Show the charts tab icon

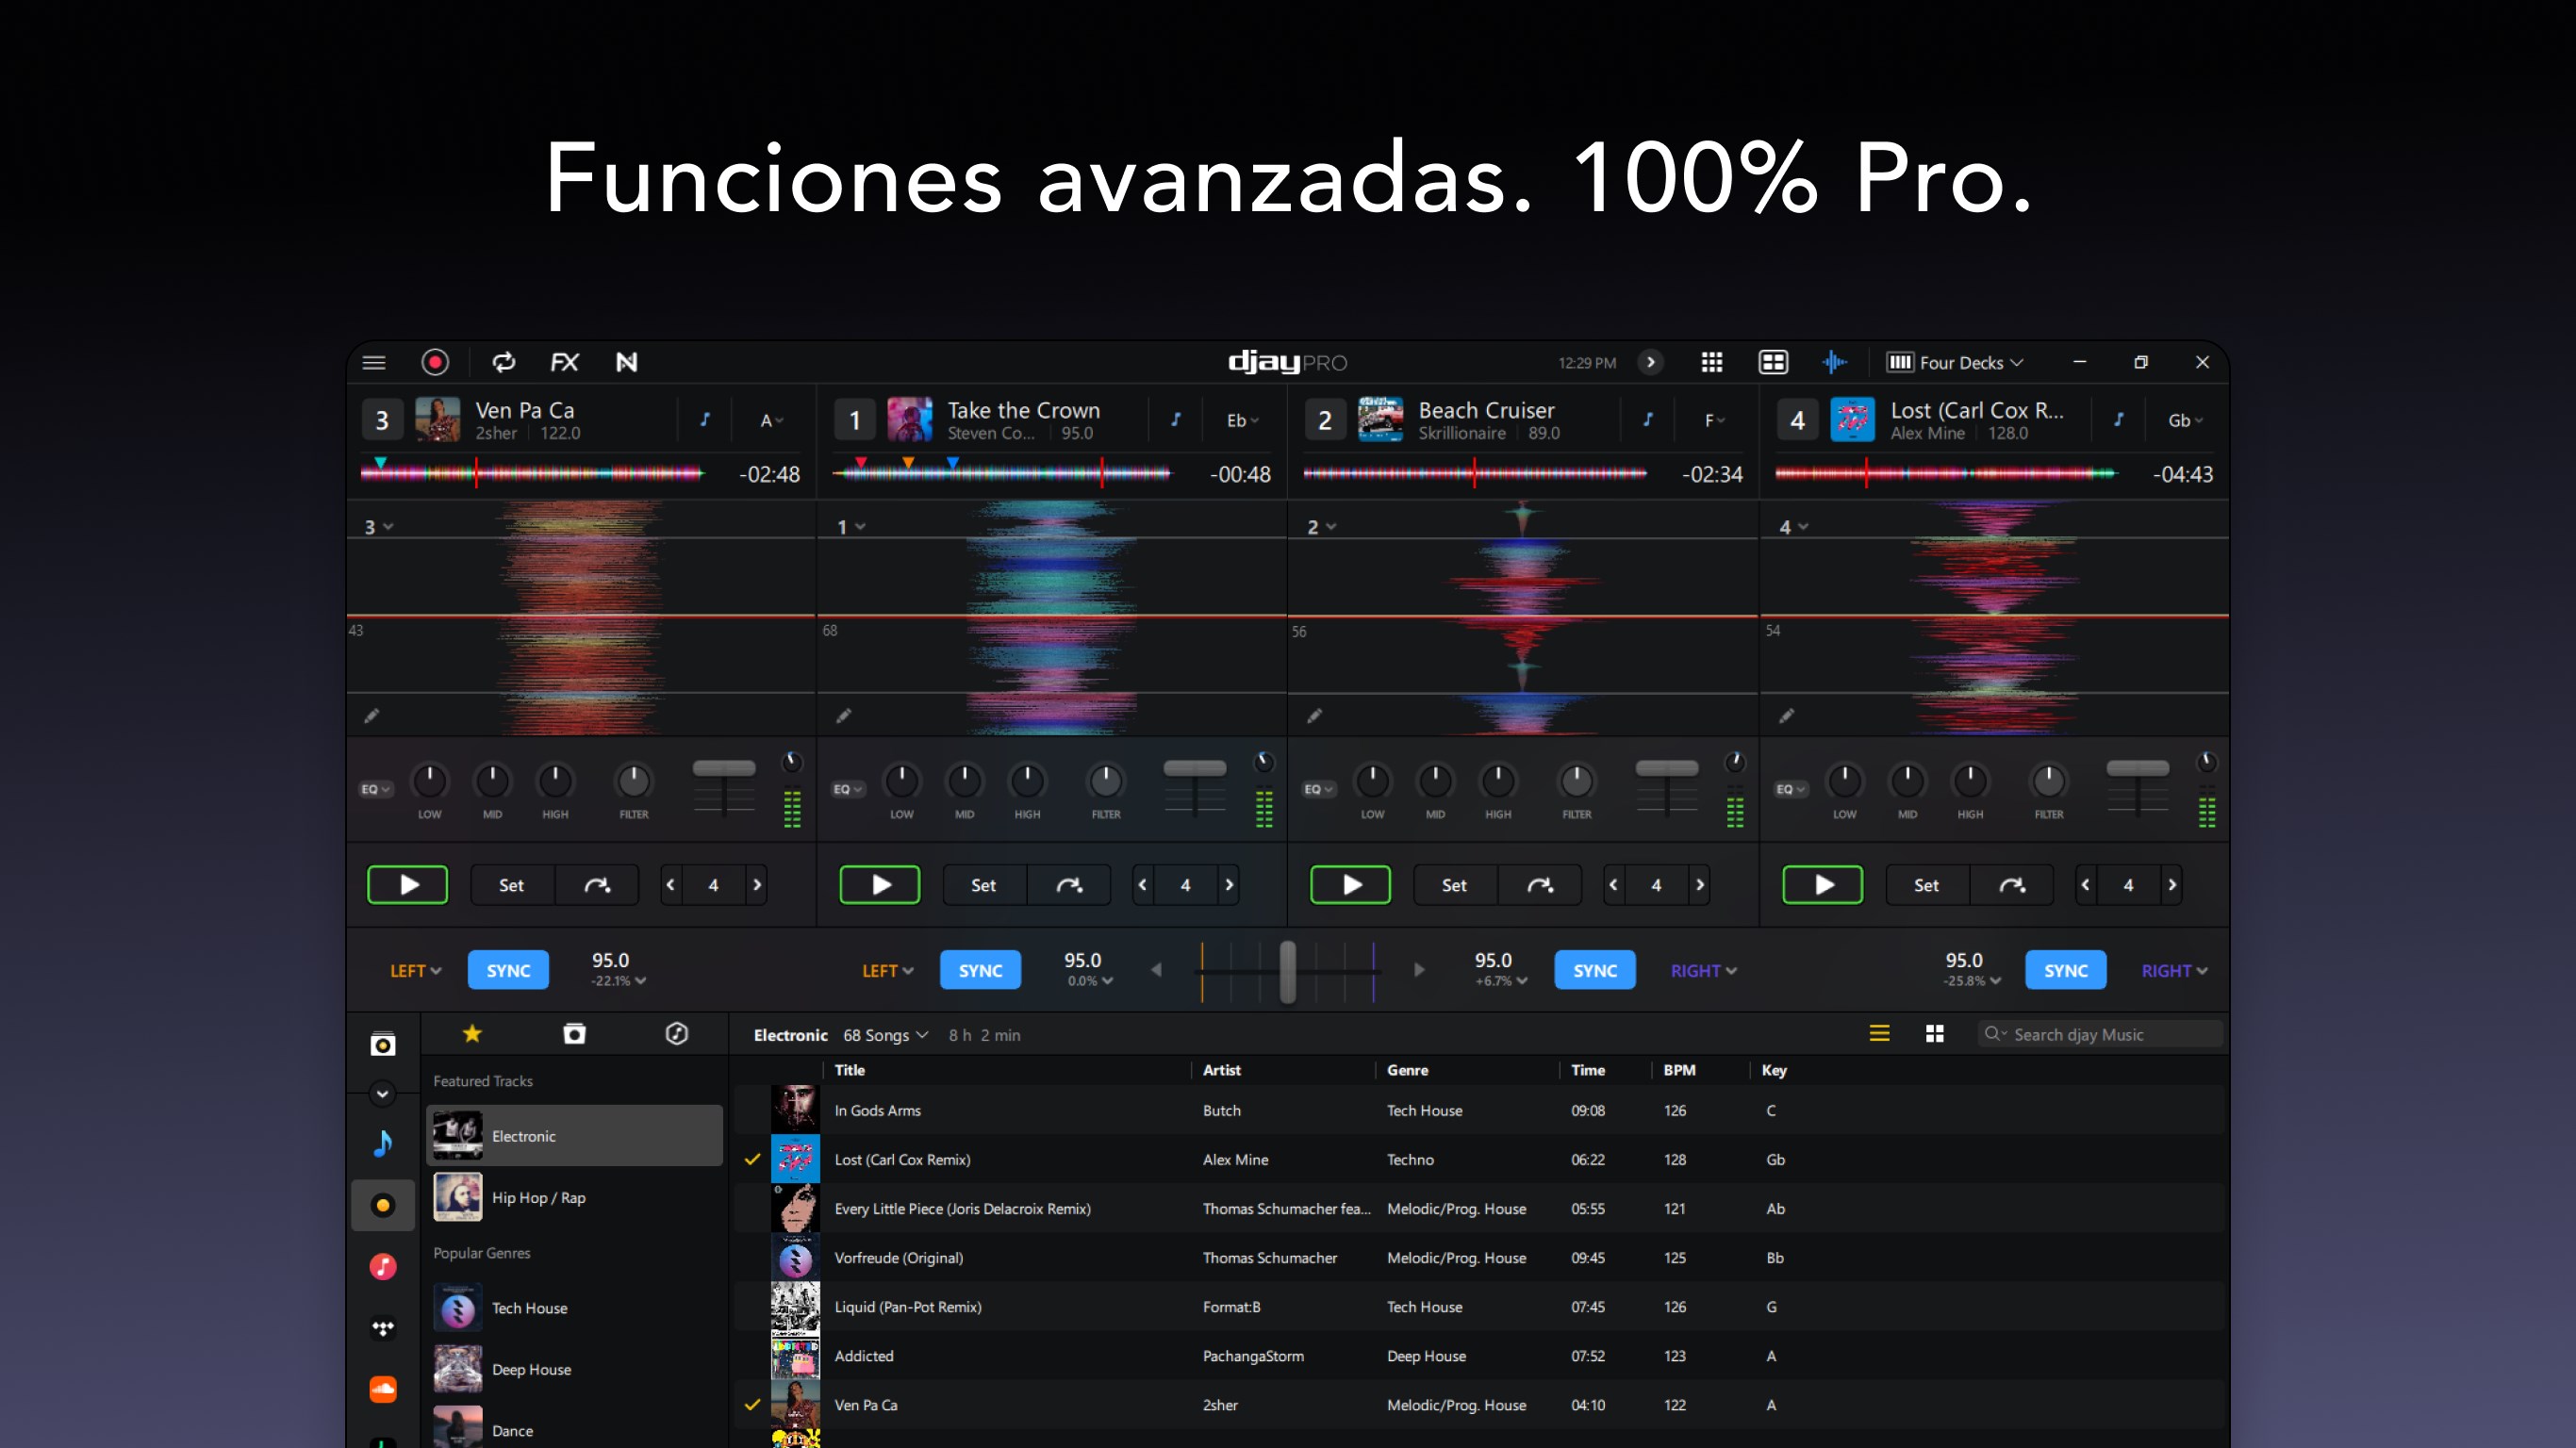(677, 1034)
